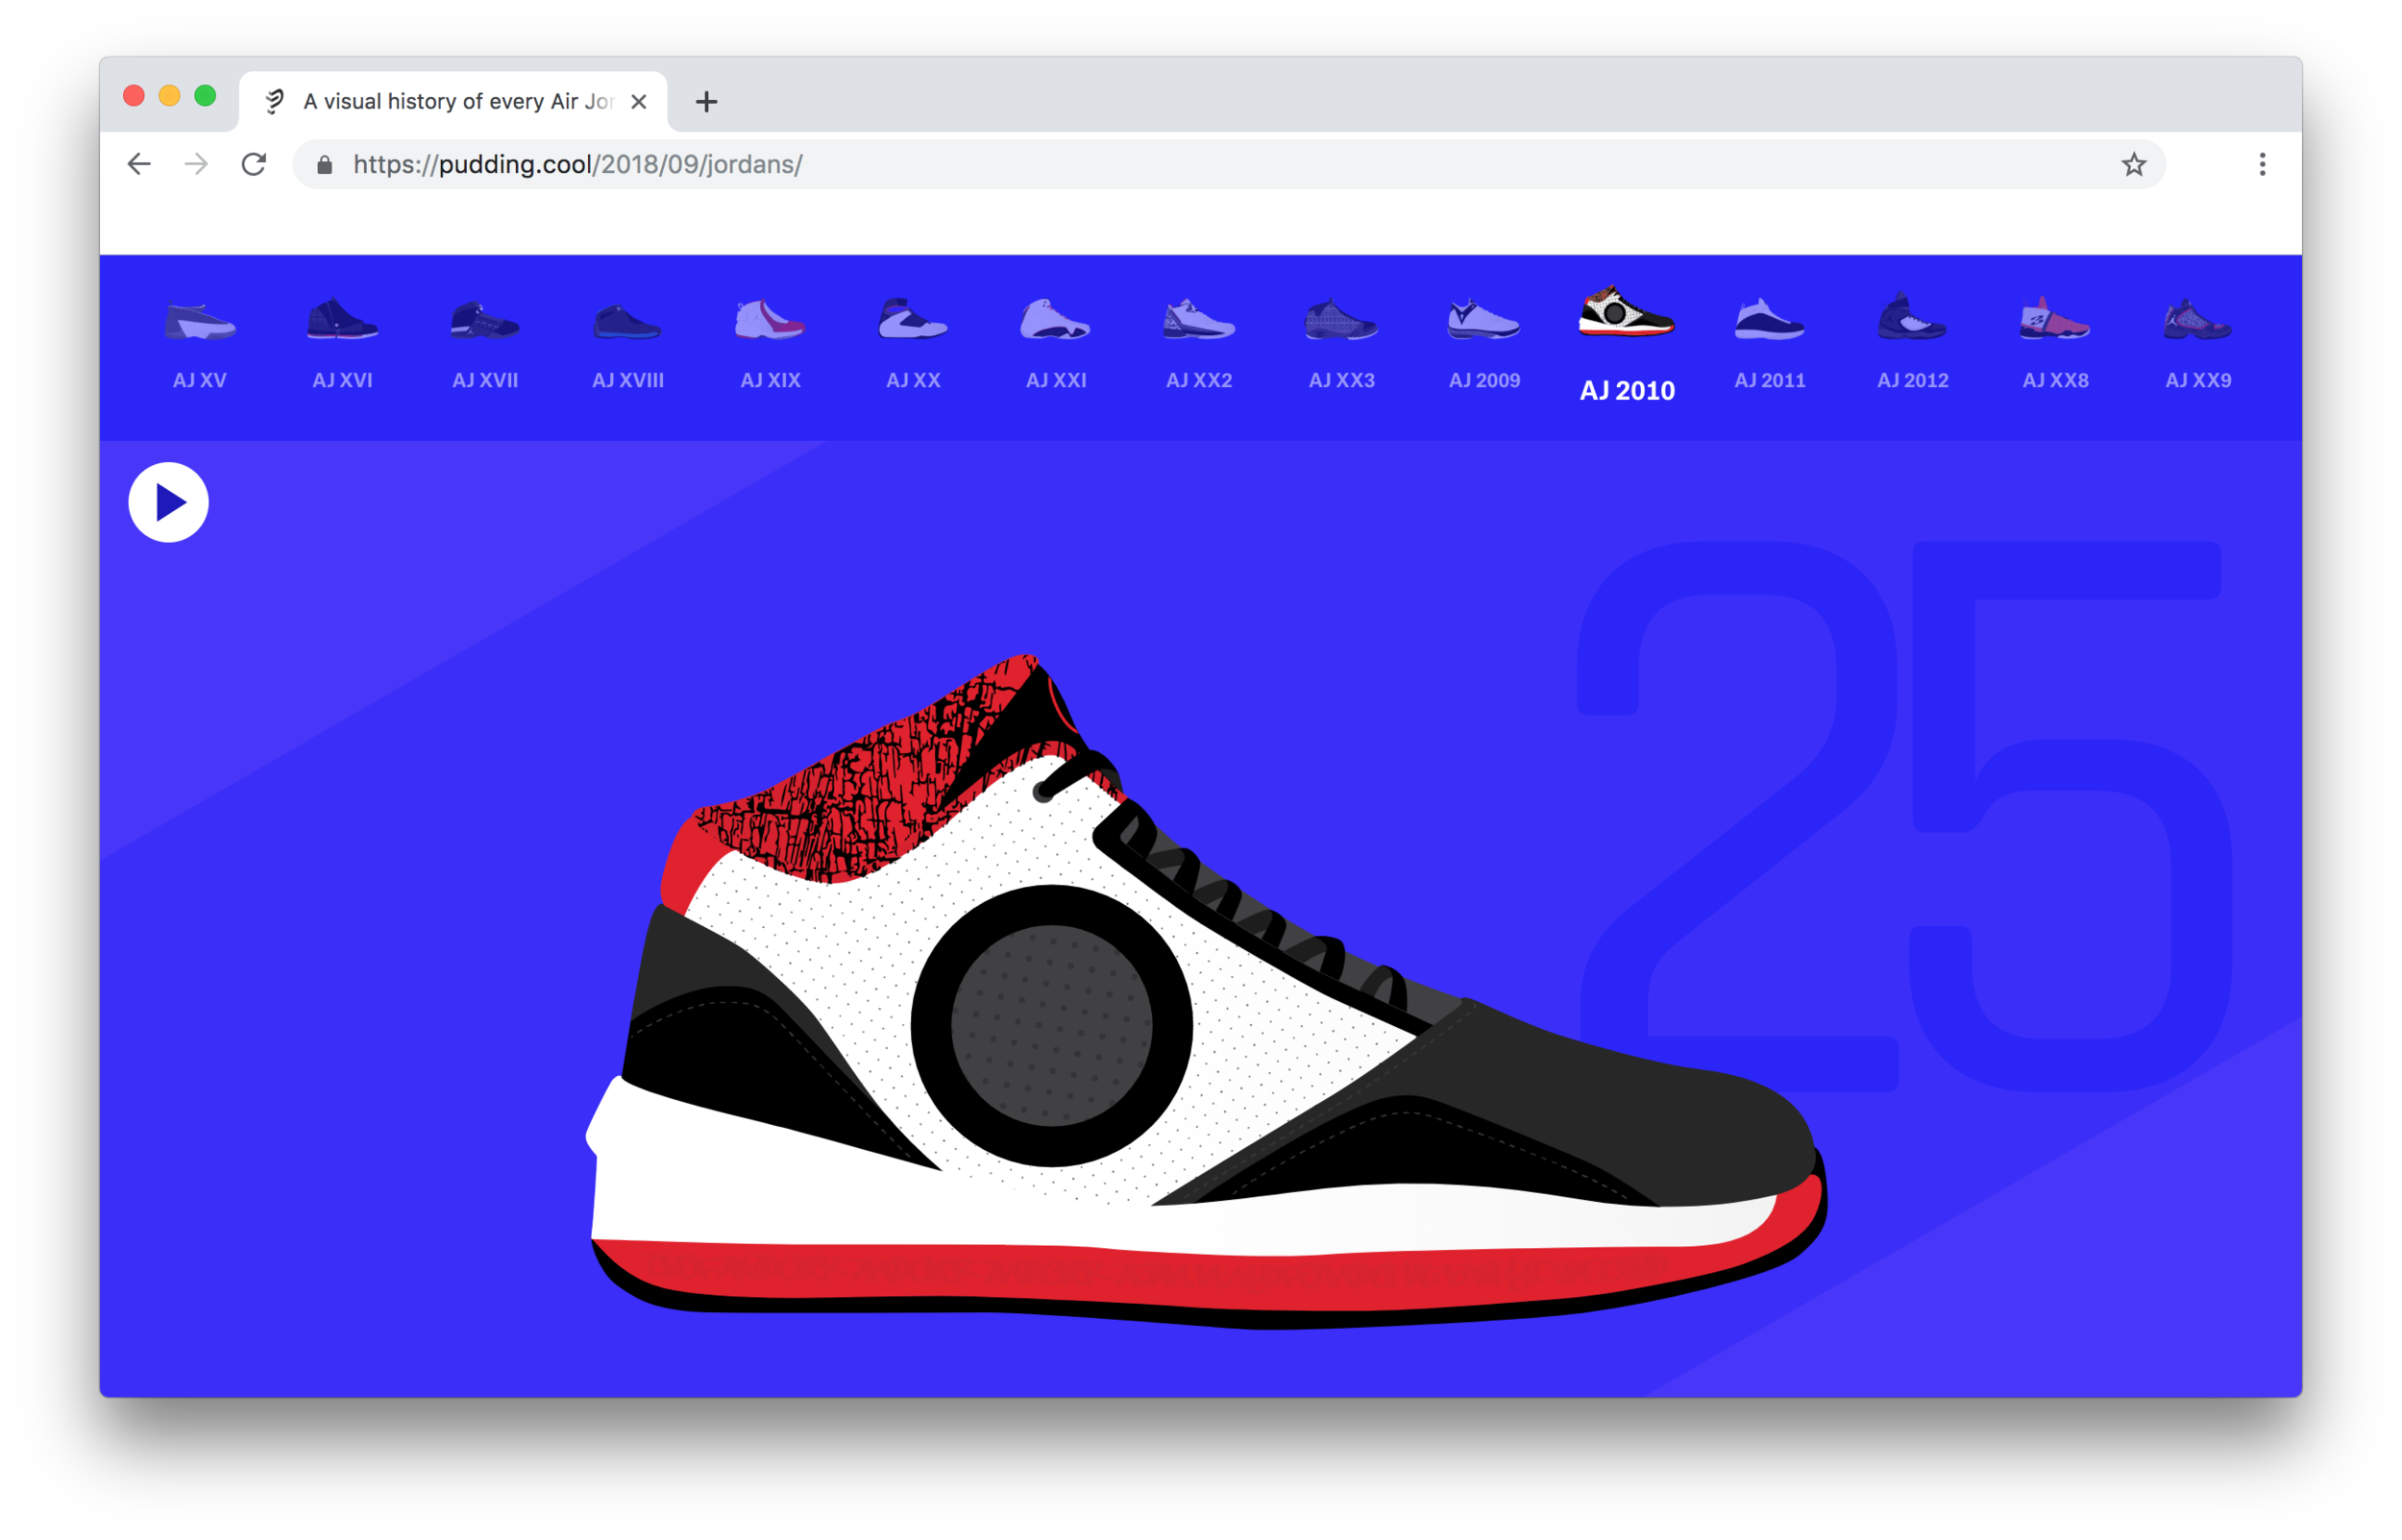Click the play button on the shoe viewer
Viewport: 2402px width, 1540px height.
(x=168, y=502)
